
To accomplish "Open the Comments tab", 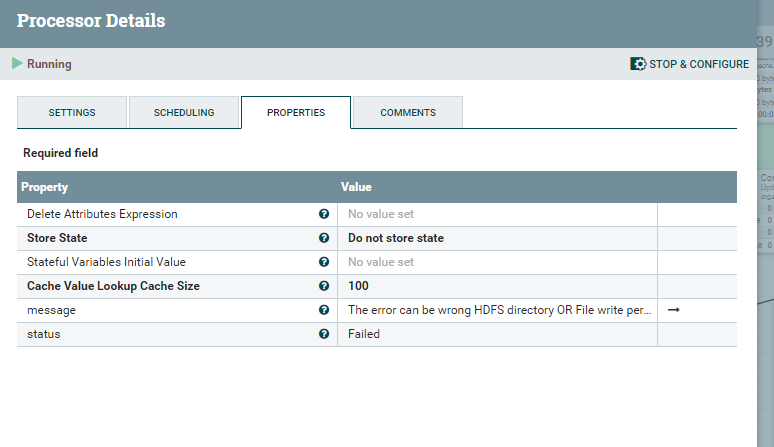I will 408,113.
